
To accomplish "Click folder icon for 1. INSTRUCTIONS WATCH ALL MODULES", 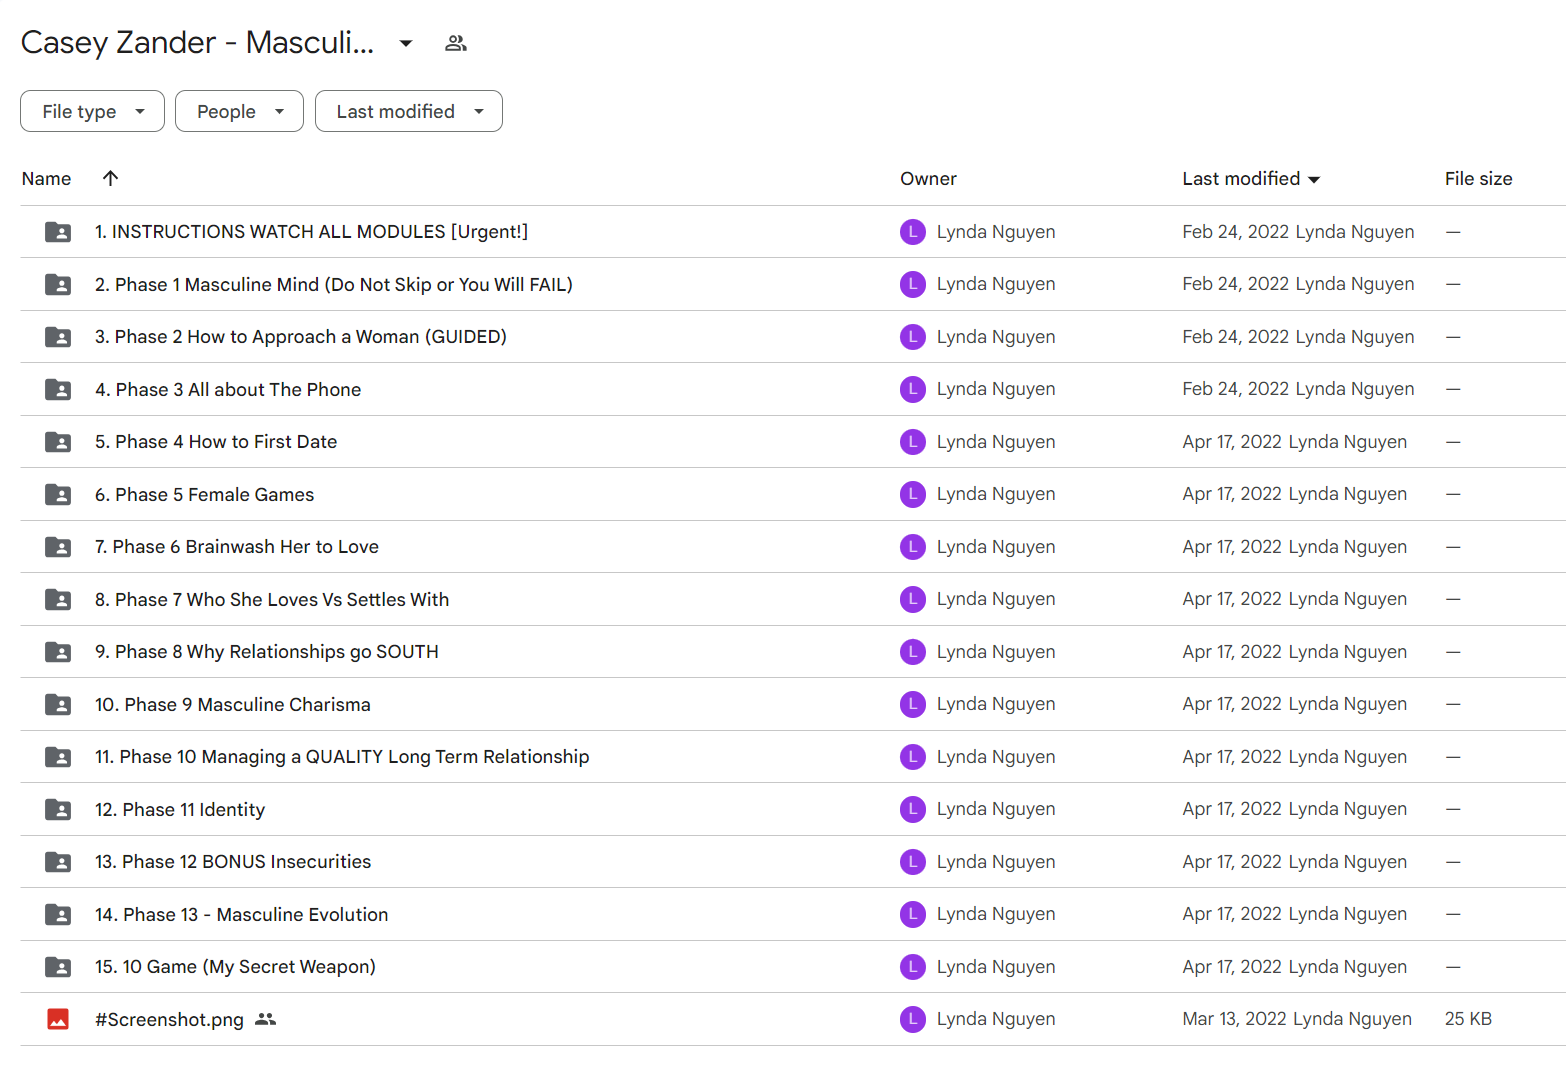I will coord(58,232).
